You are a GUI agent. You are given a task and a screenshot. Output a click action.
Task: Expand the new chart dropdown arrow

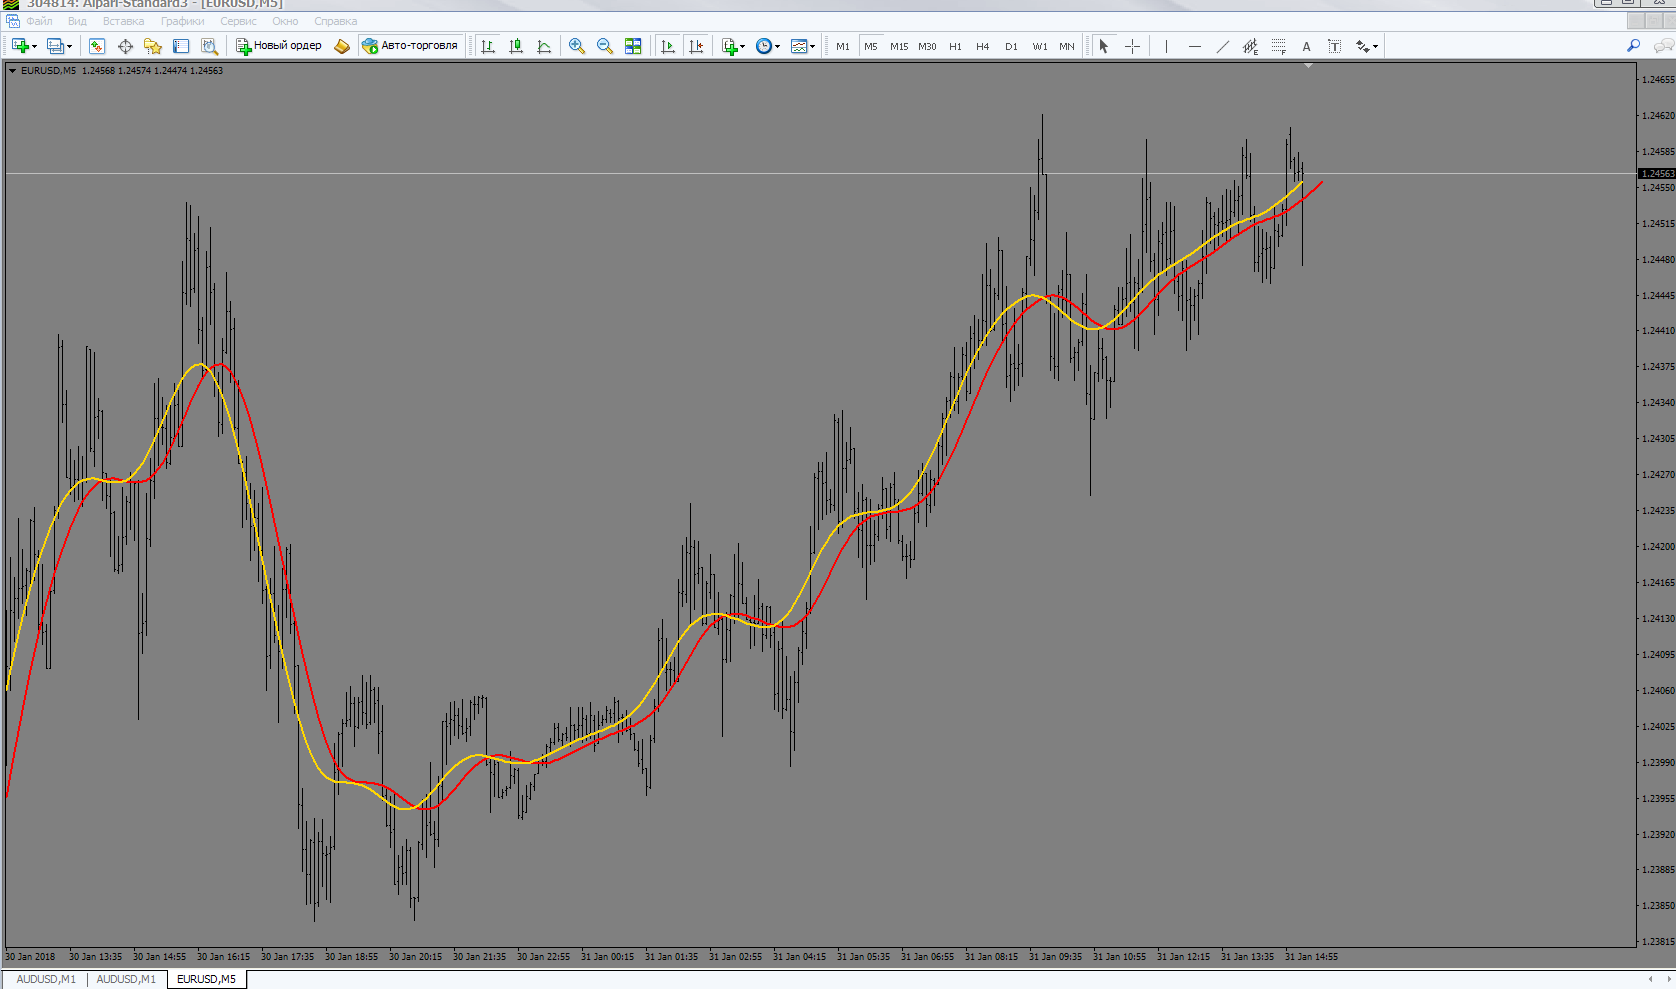point(35,47)
